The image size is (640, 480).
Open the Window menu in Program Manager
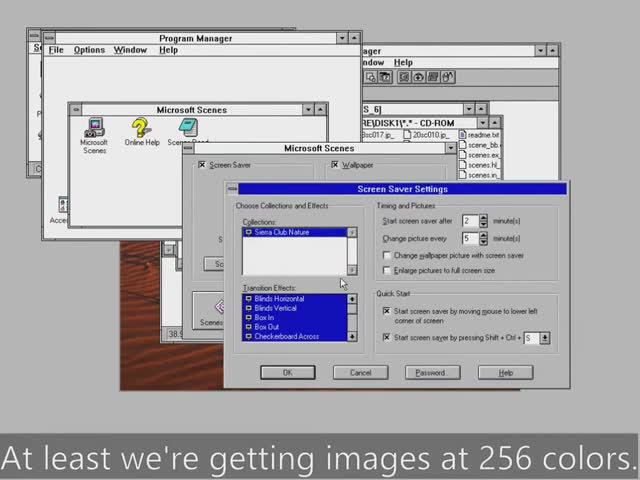130,50
